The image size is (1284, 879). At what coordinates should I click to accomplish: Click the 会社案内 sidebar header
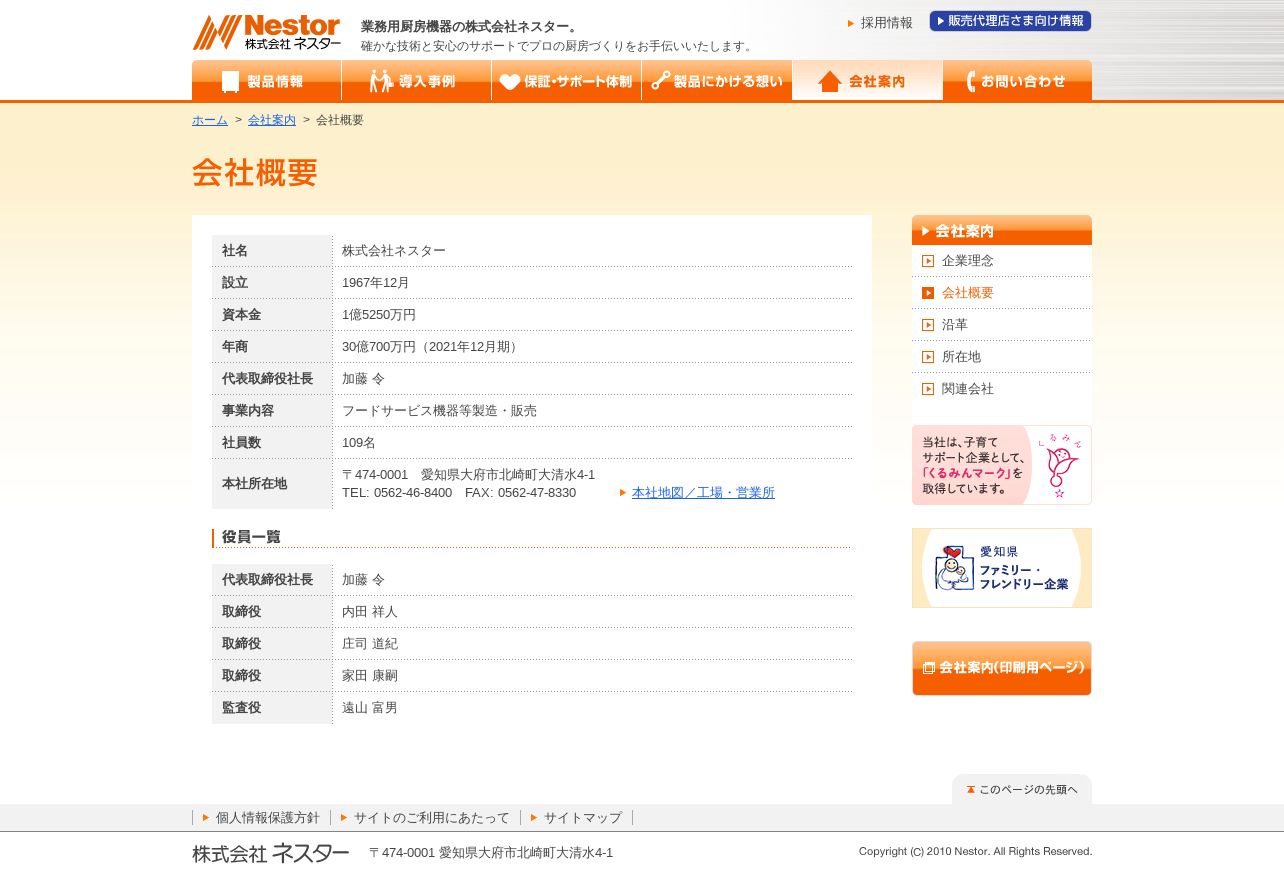[x=1001, y=230]
